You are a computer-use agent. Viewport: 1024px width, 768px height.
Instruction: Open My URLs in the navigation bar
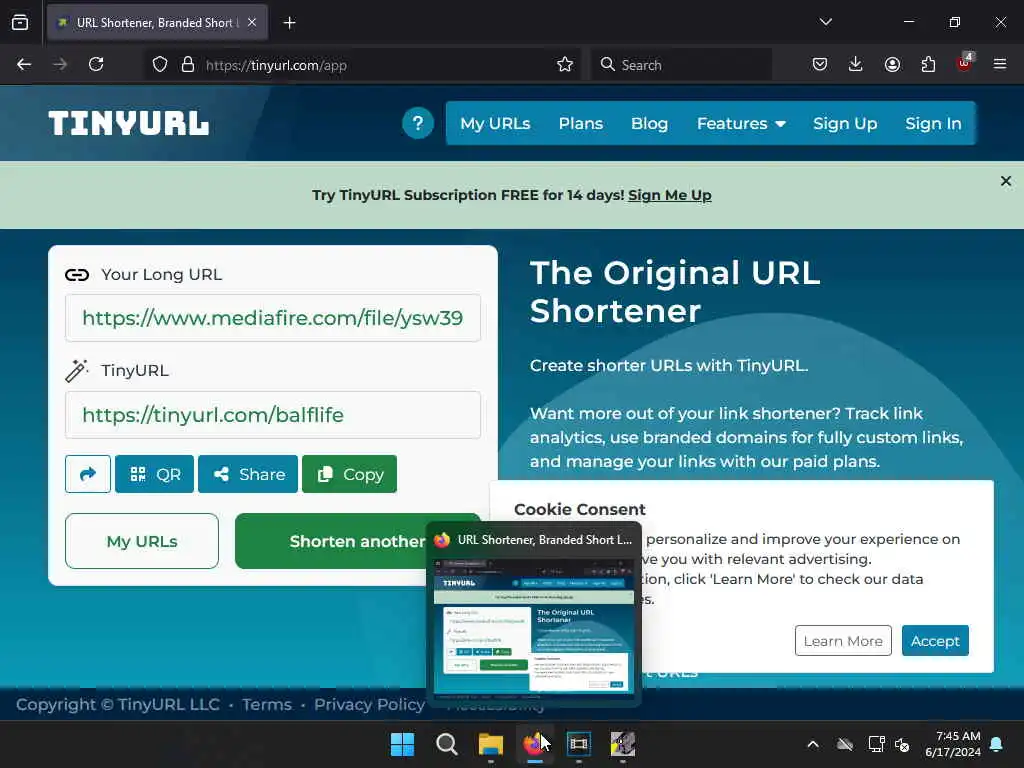pyautogui.click(x=495, y=123)
